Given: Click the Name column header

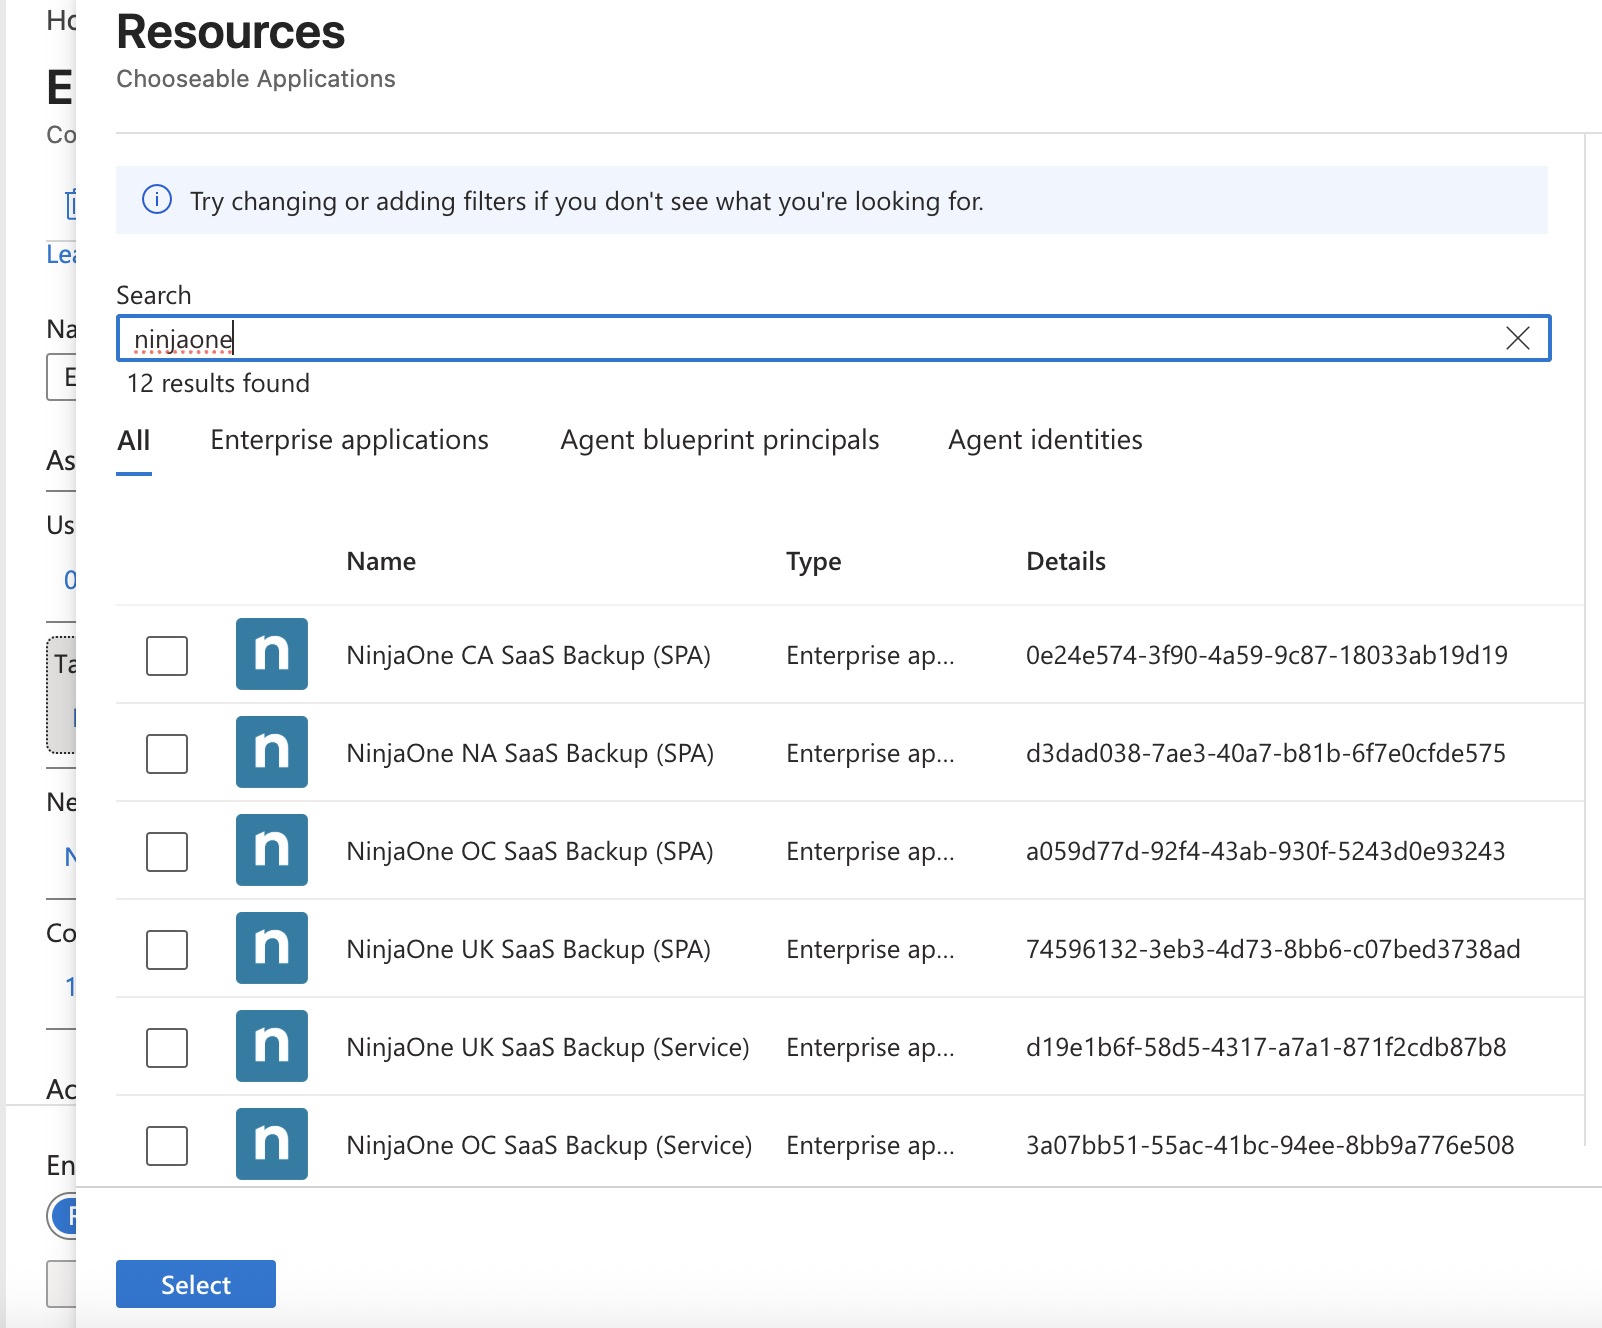Looking at the screenshot, I should coord(381,561).
